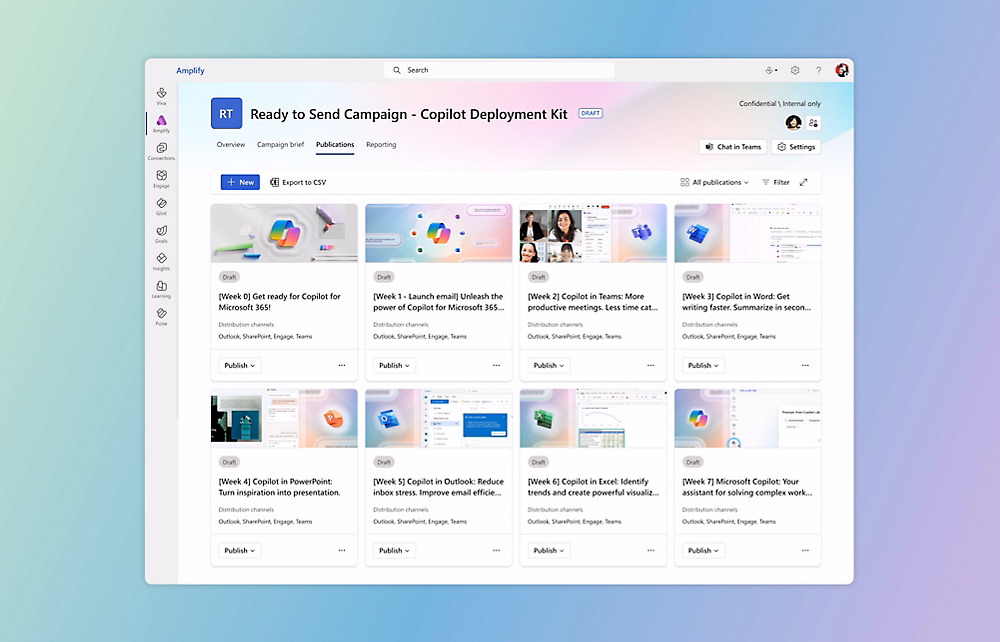1000x642 pixels.
Task: Select the Publications tab
Action: pyautogui.click(x=335, y=145)
